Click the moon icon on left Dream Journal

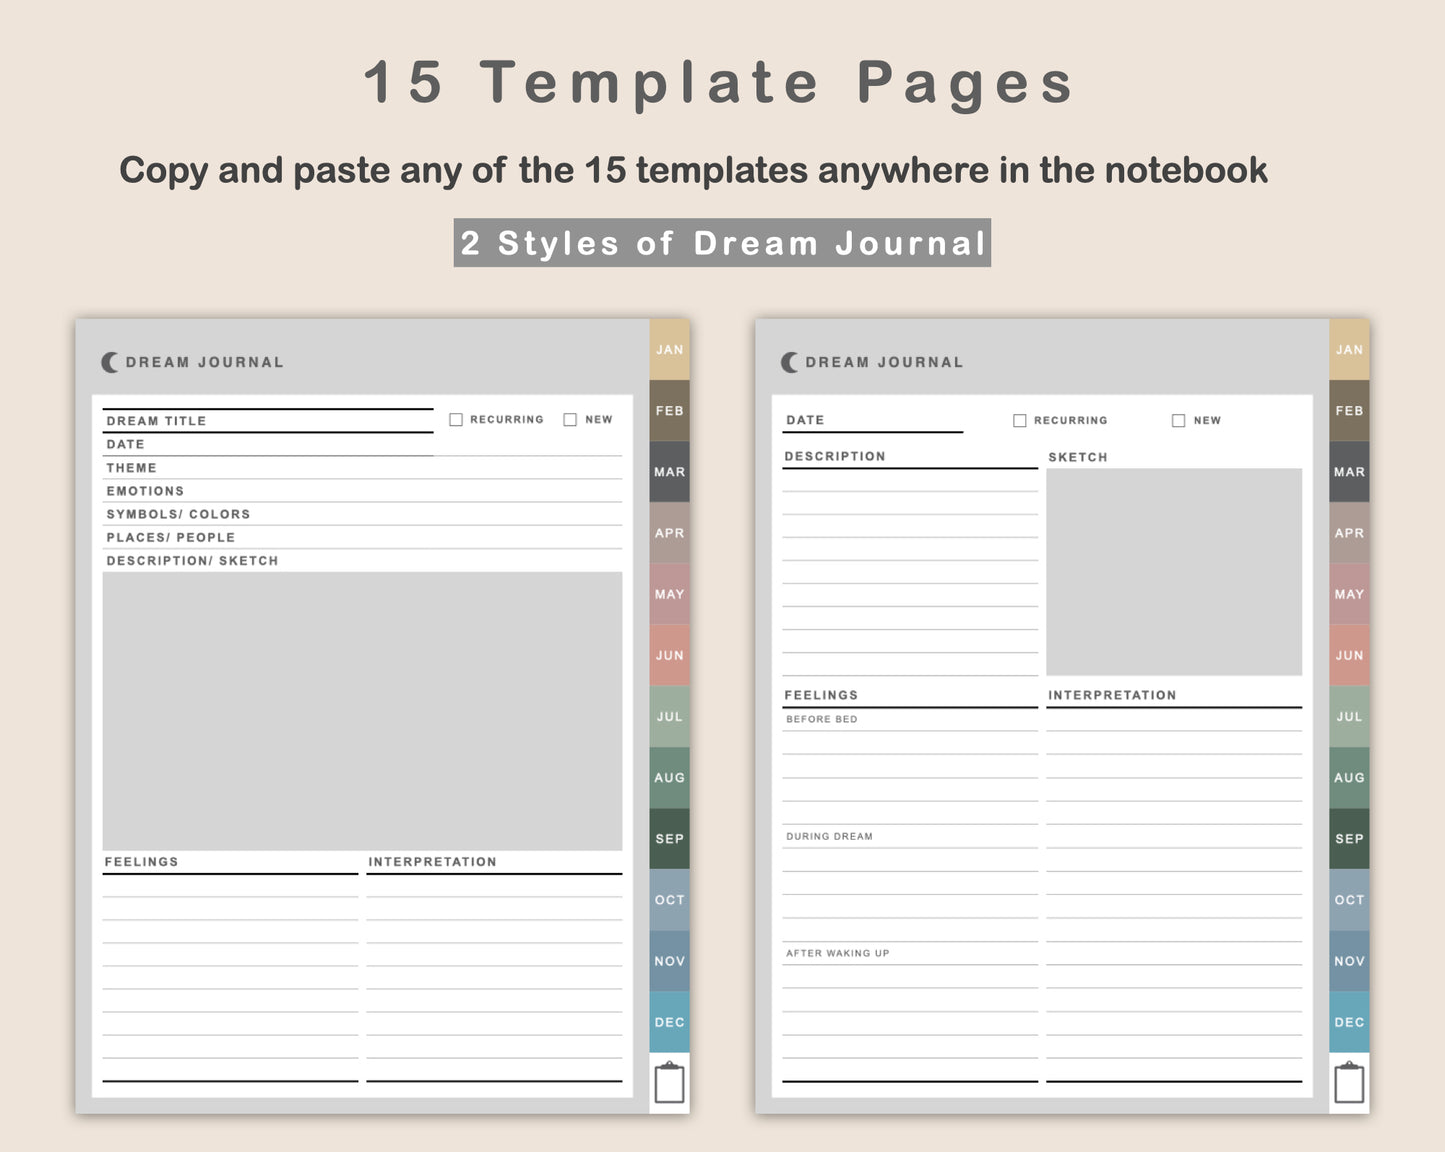(x=110, y=362)
